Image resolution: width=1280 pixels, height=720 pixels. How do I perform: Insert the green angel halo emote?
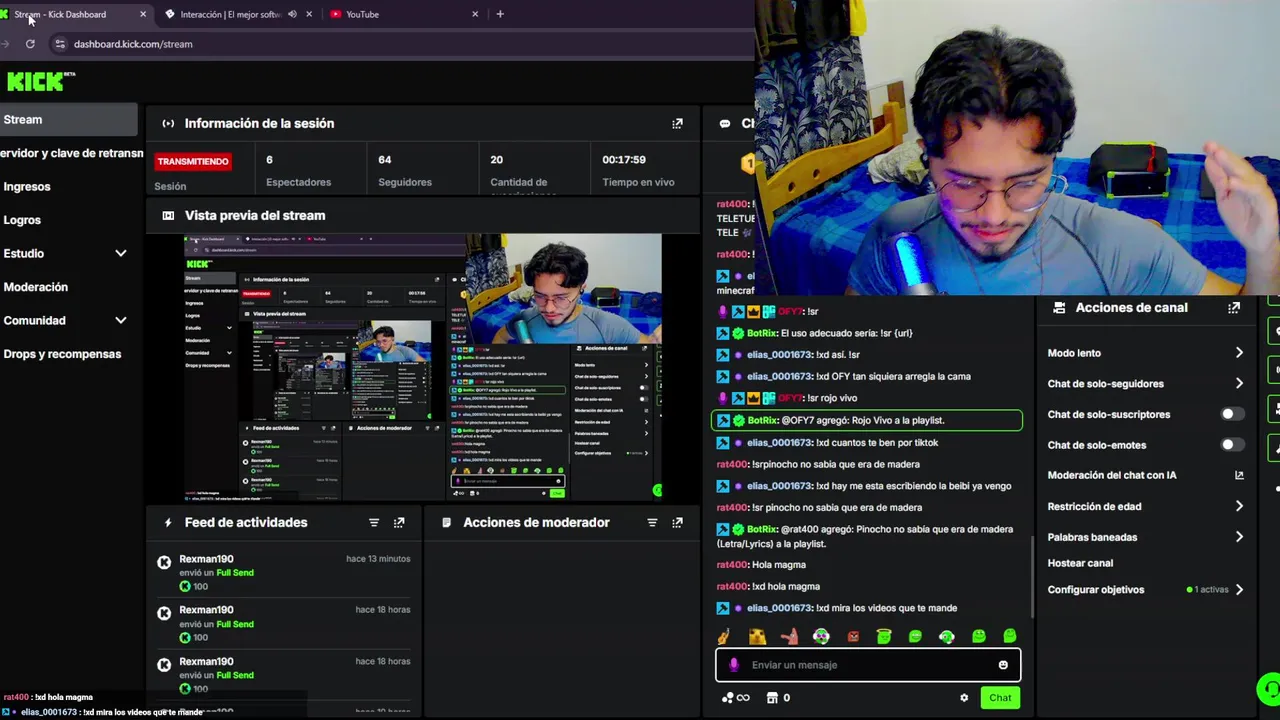(884, 636)
